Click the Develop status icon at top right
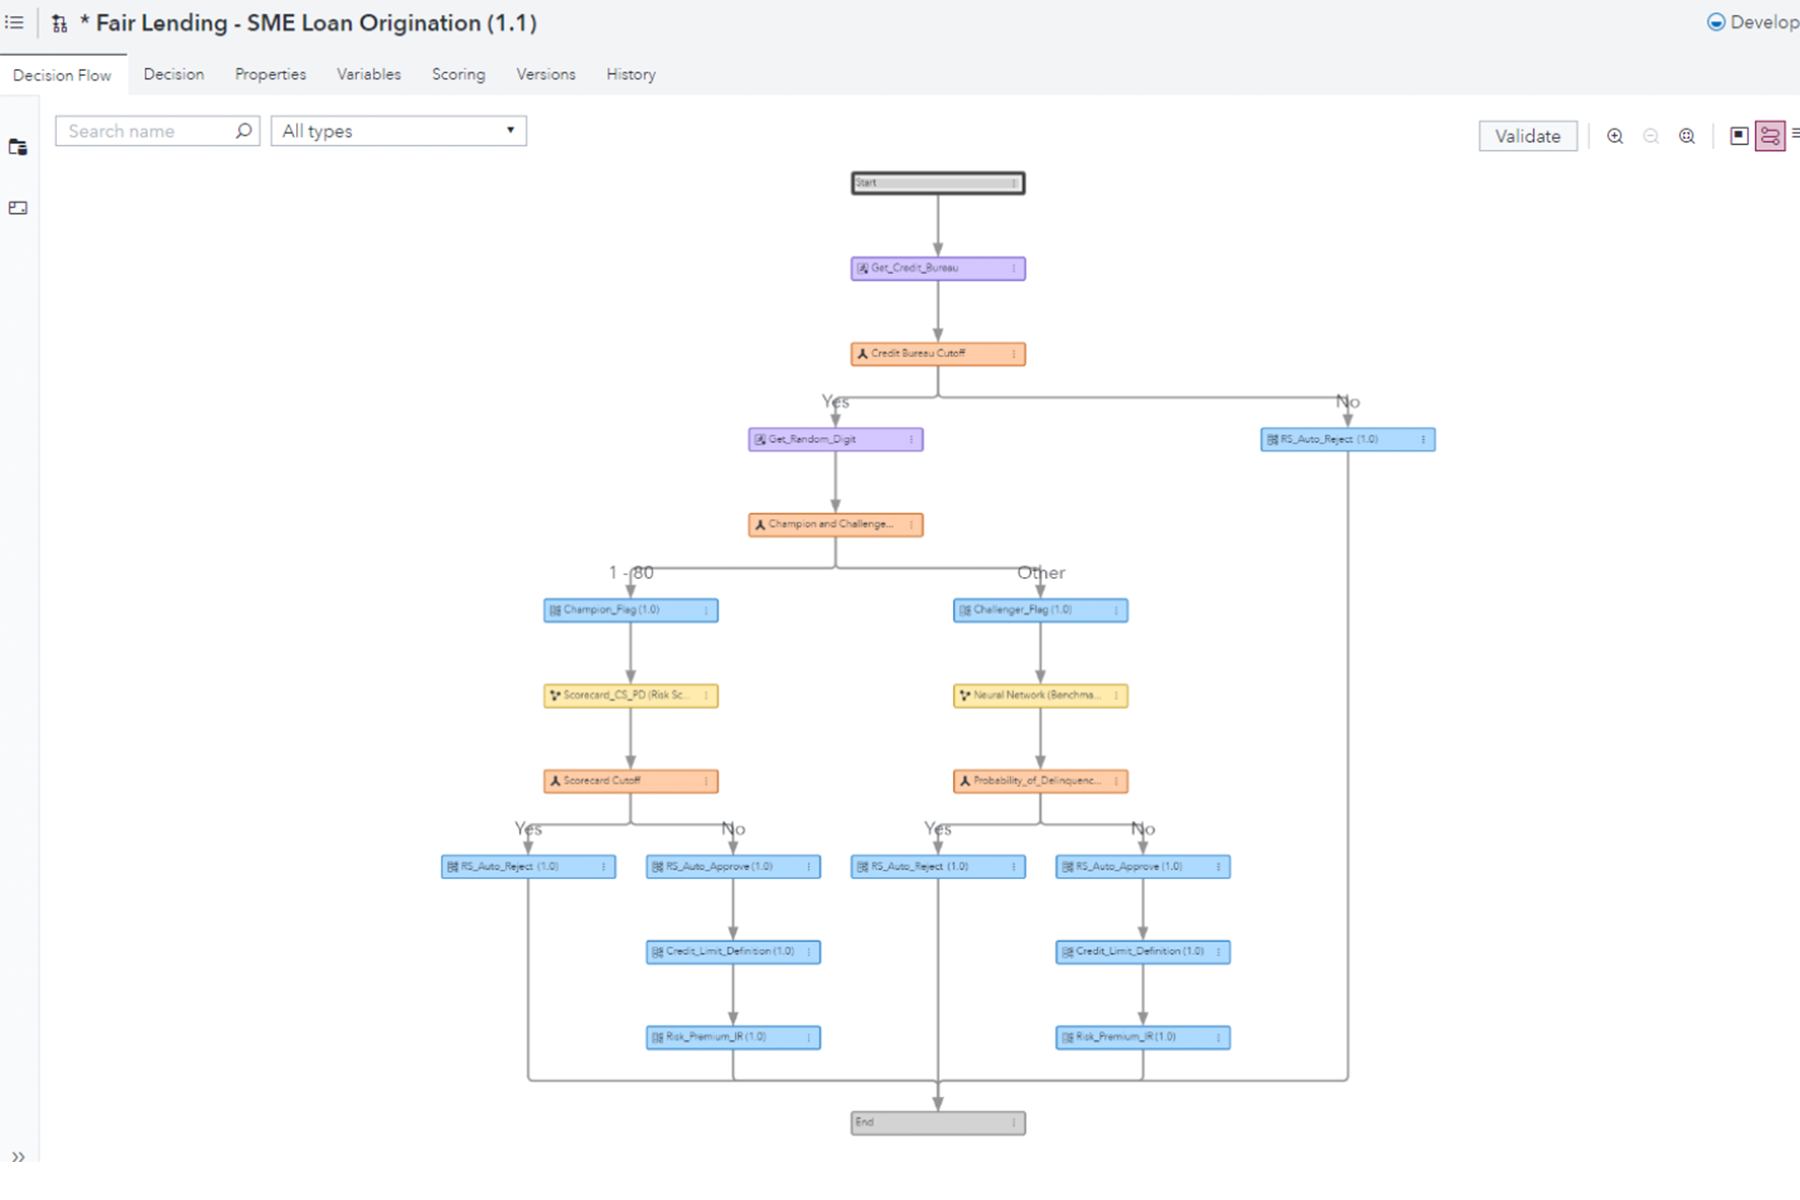This screenshot has height=1200, width=1800. (x=1716, y=22)
